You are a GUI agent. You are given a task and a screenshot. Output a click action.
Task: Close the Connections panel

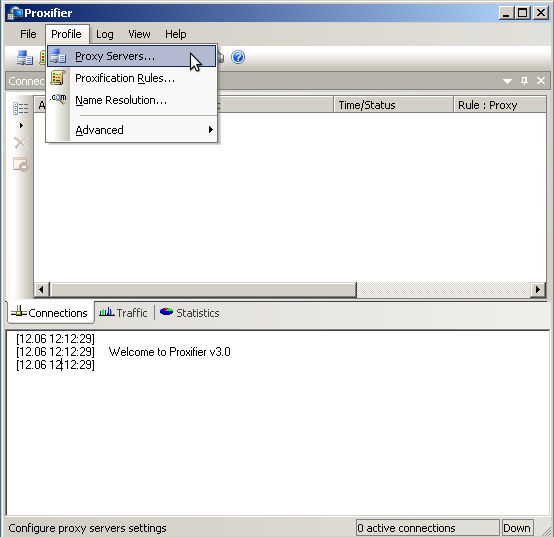pos(541,81)
